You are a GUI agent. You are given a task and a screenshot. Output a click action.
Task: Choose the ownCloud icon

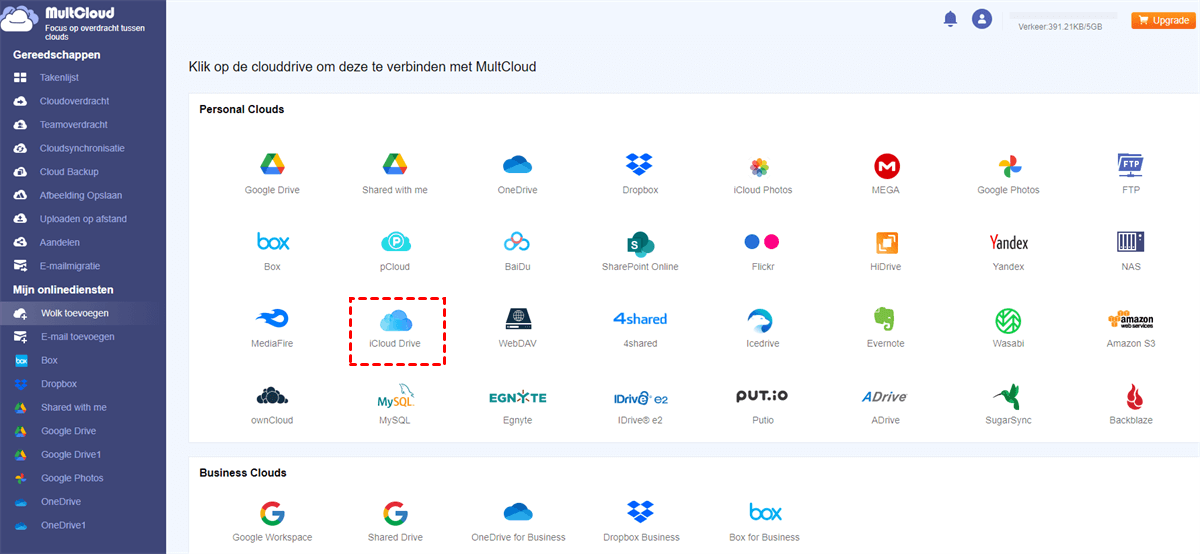coord(272,396)
